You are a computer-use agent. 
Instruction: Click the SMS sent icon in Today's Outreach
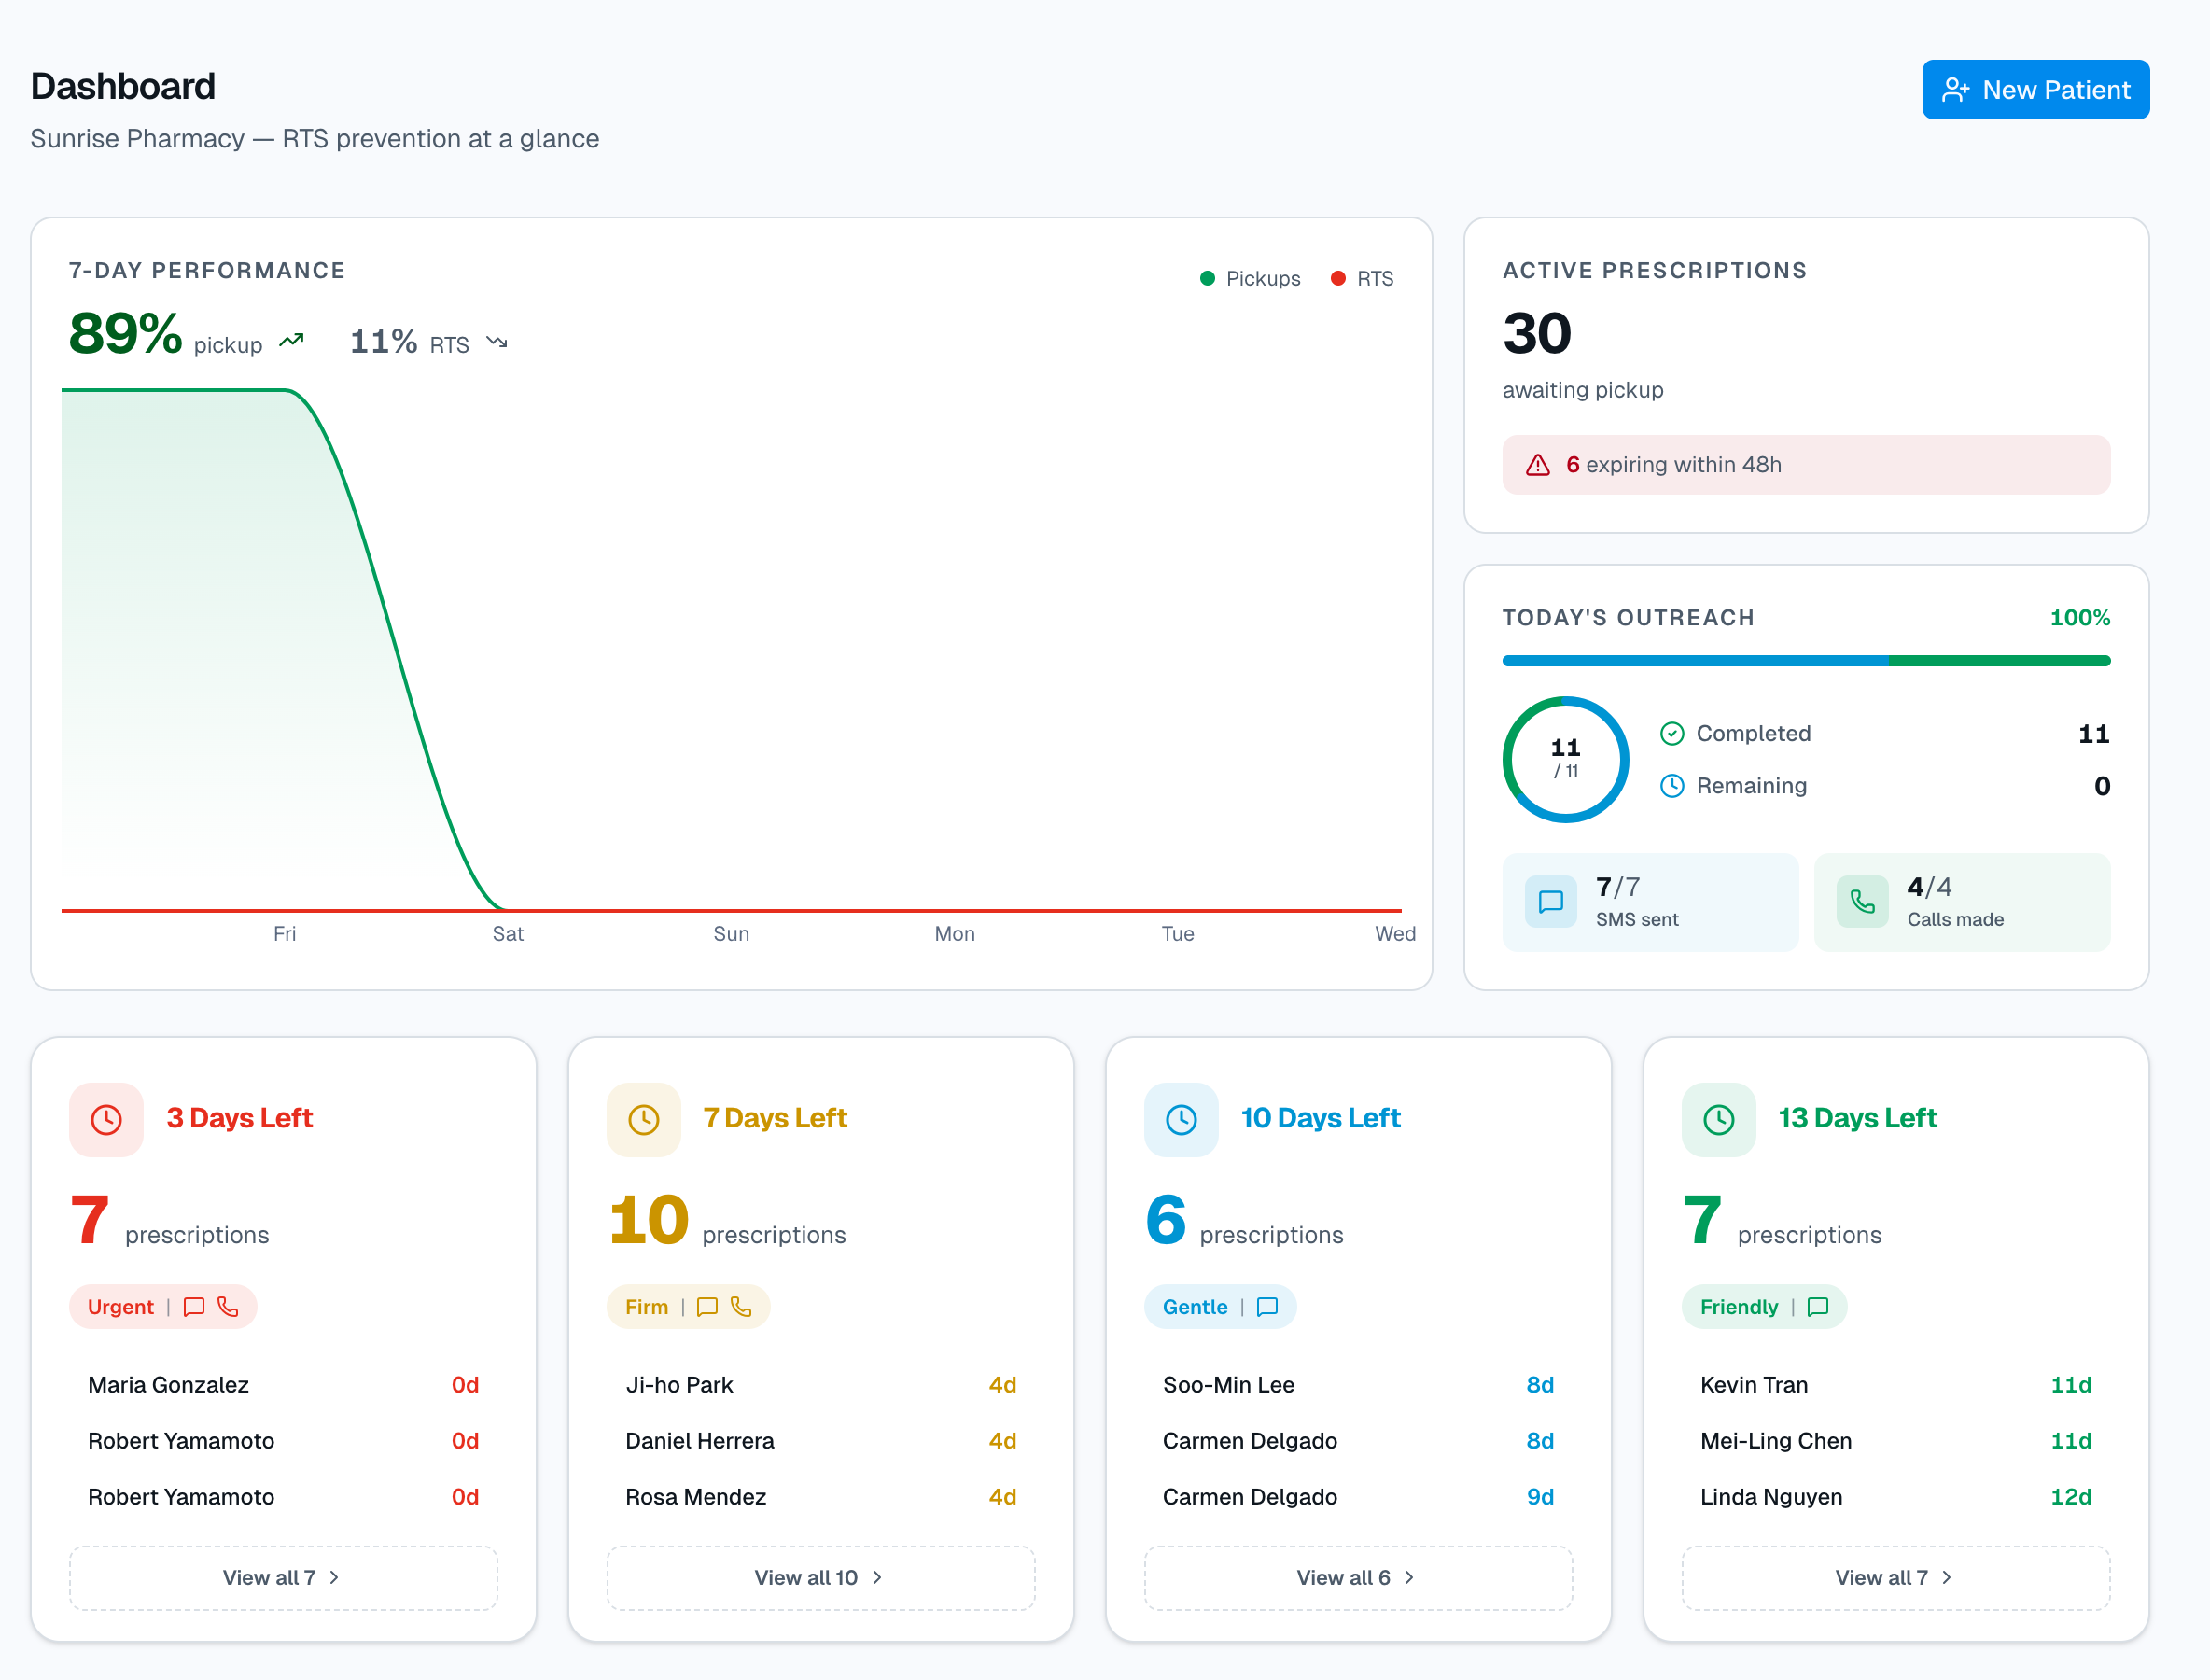pyautogui.click(x=1549, y=901)
